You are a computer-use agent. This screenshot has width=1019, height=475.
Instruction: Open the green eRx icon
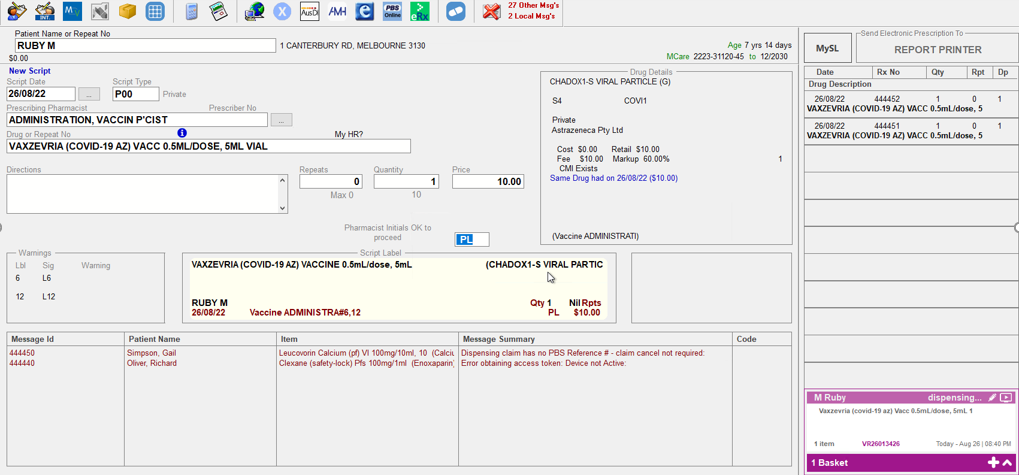[419, 11]
